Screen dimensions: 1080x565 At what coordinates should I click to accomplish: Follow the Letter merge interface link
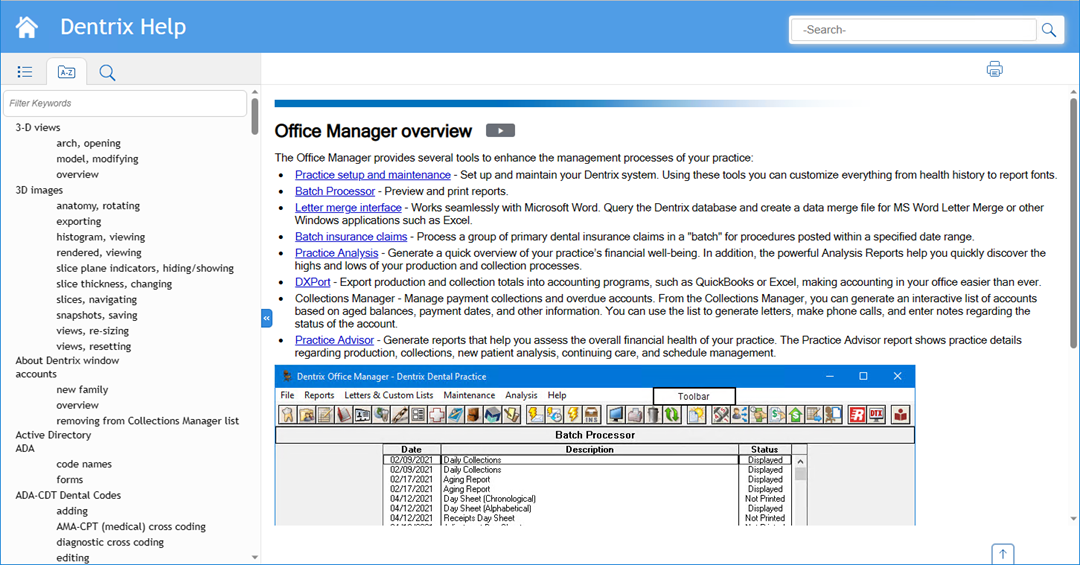tap(348, 208)
